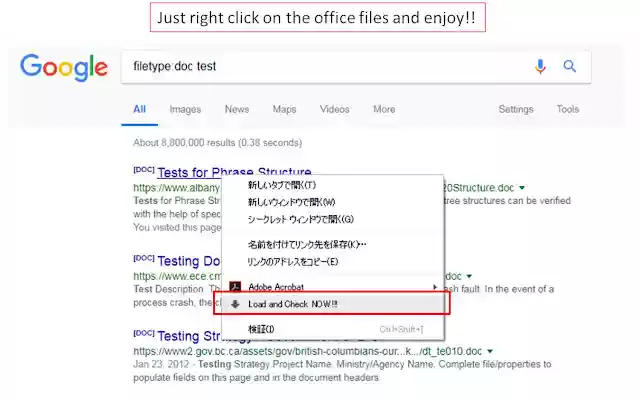Open the 'Testing Str' result link
640x400 pixels.
pos(190,336)
